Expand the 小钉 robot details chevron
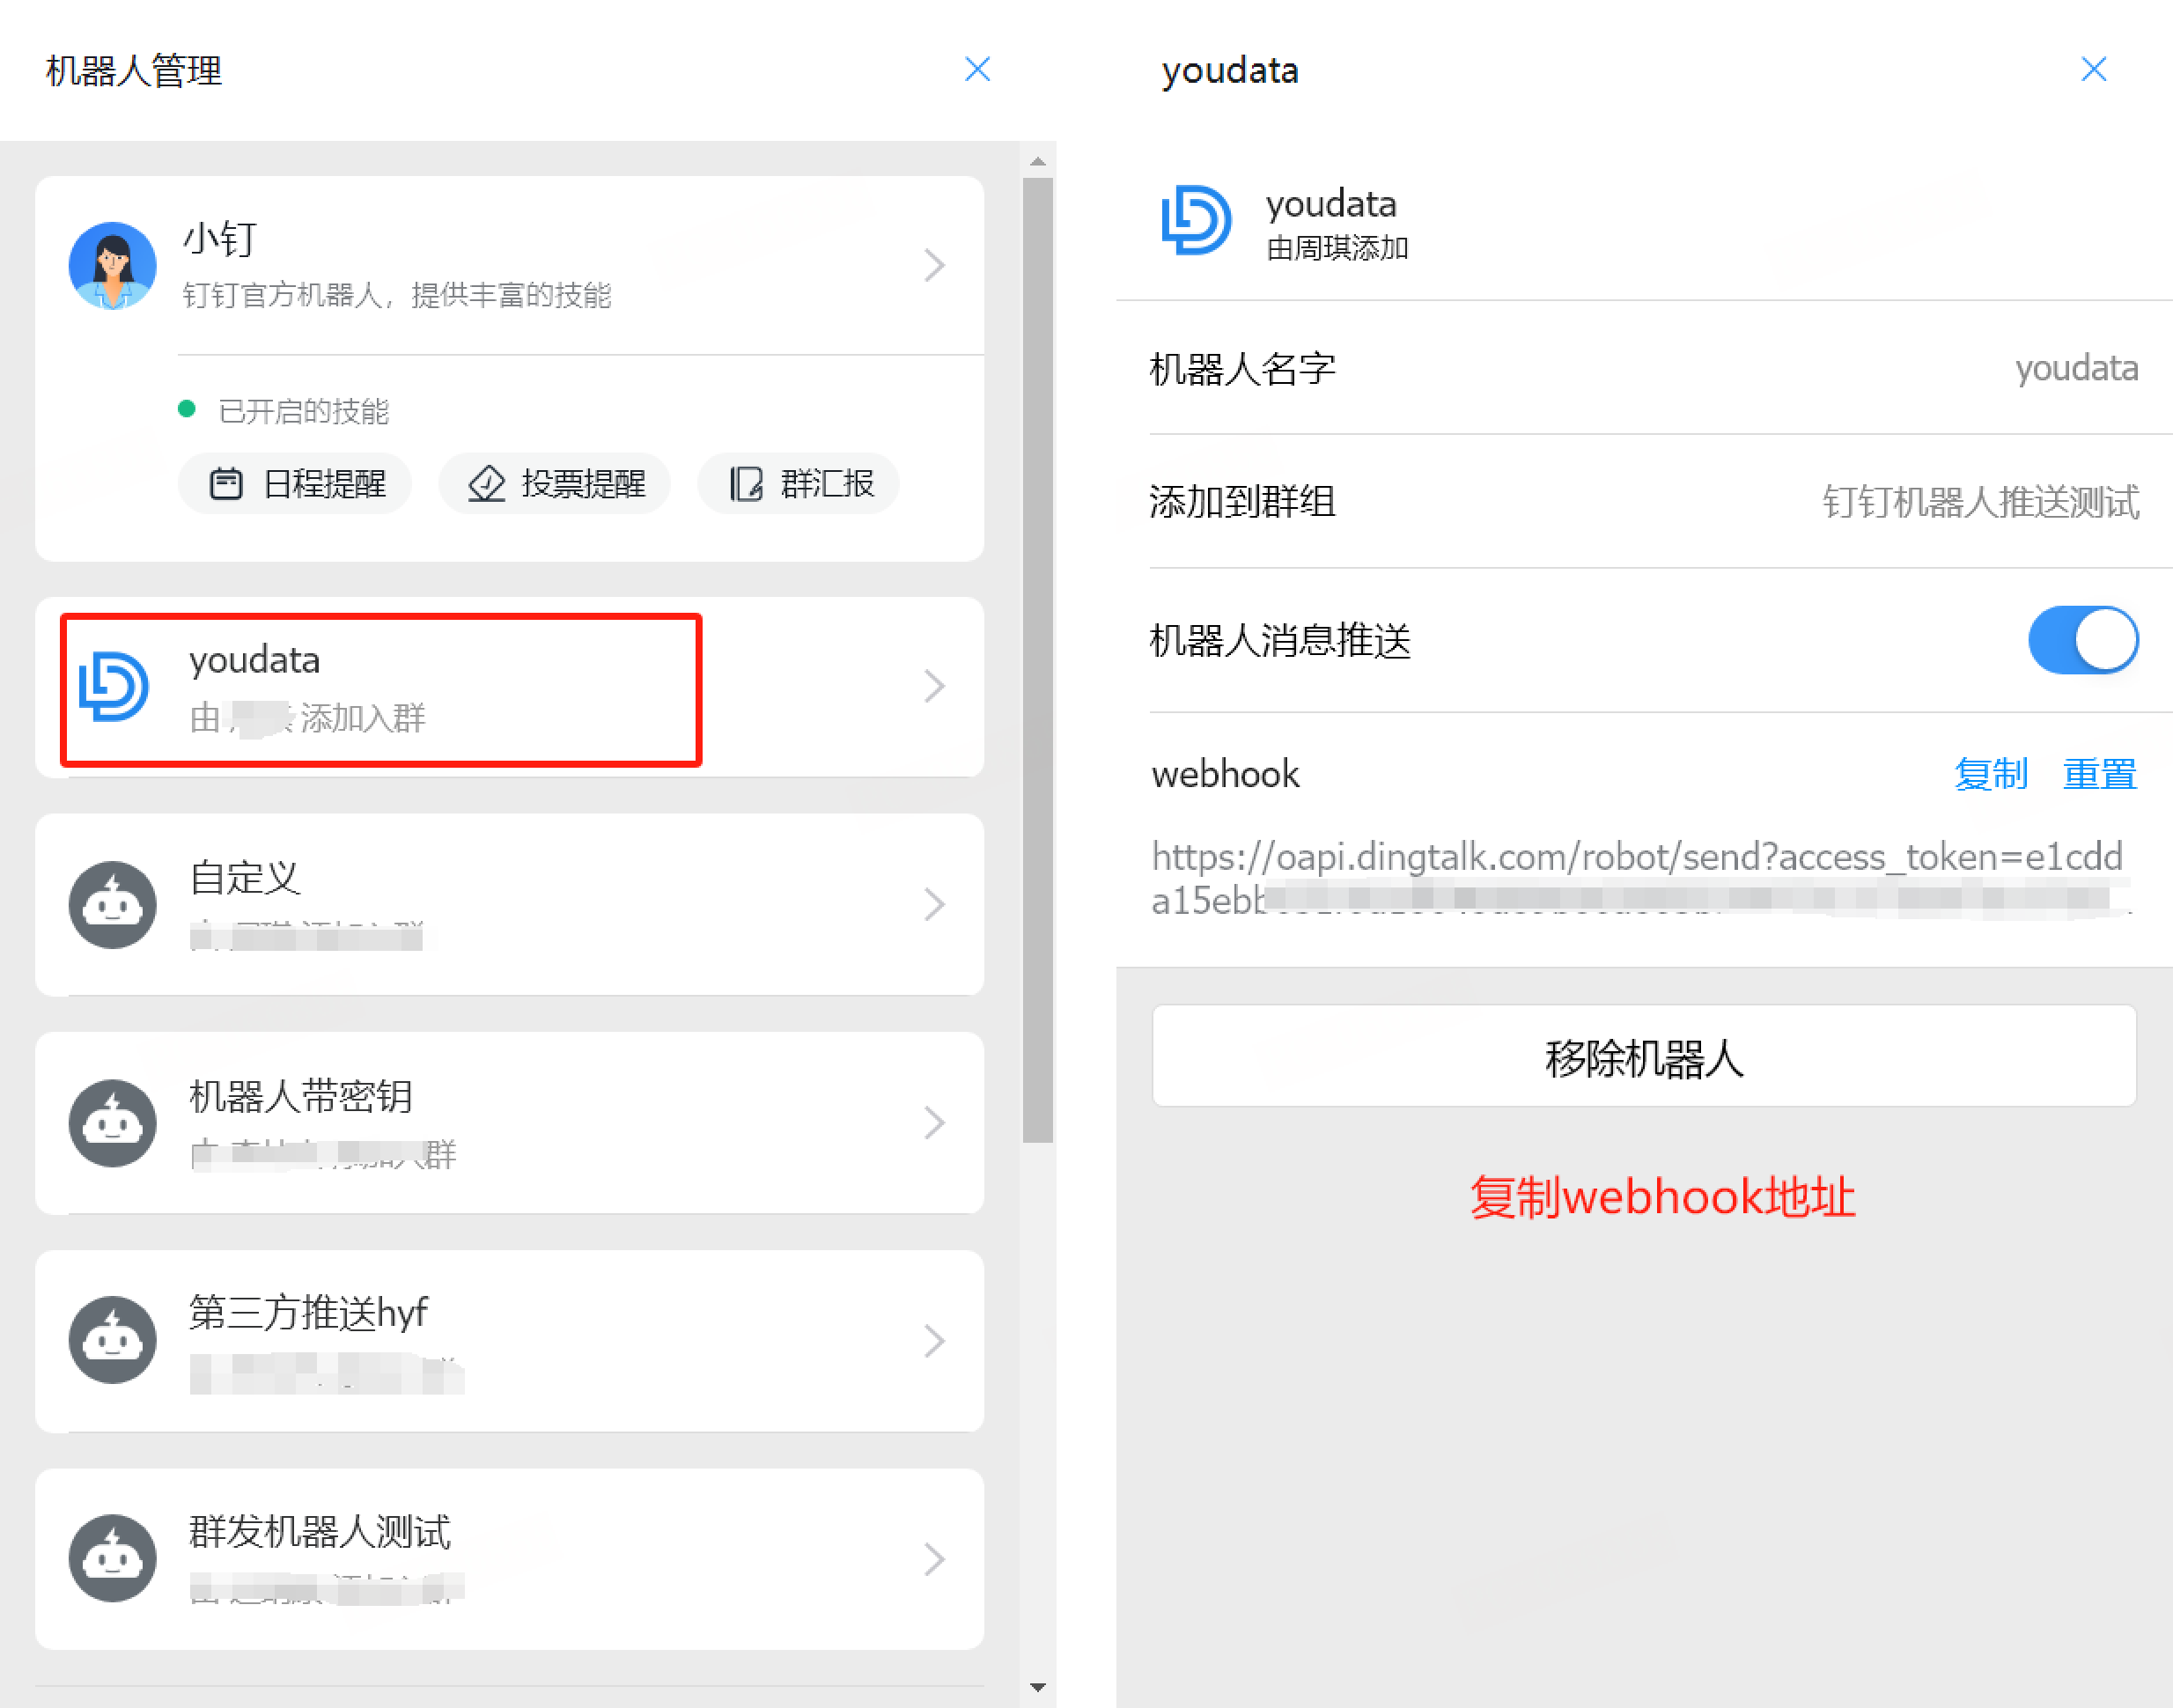 click(934, 265)
